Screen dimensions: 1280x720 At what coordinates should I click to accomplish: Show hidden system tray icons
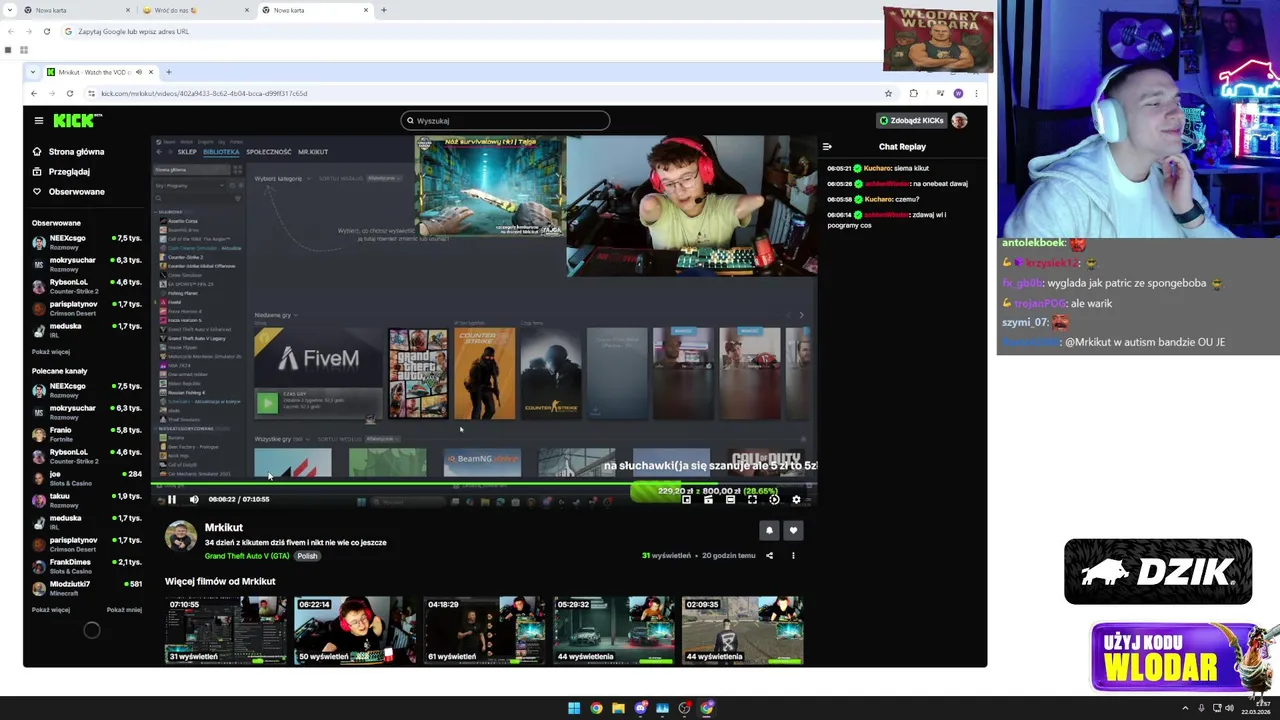[1185, 708]
